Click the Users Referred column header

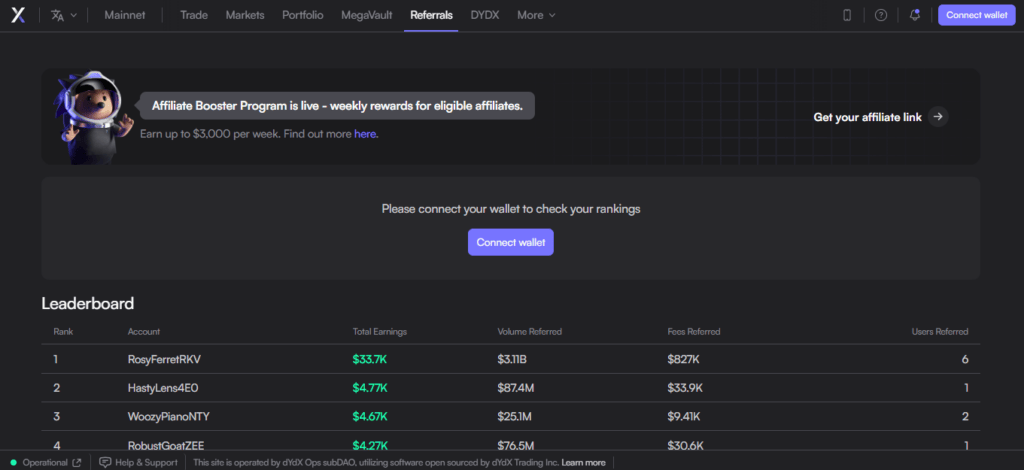point(940,332)
